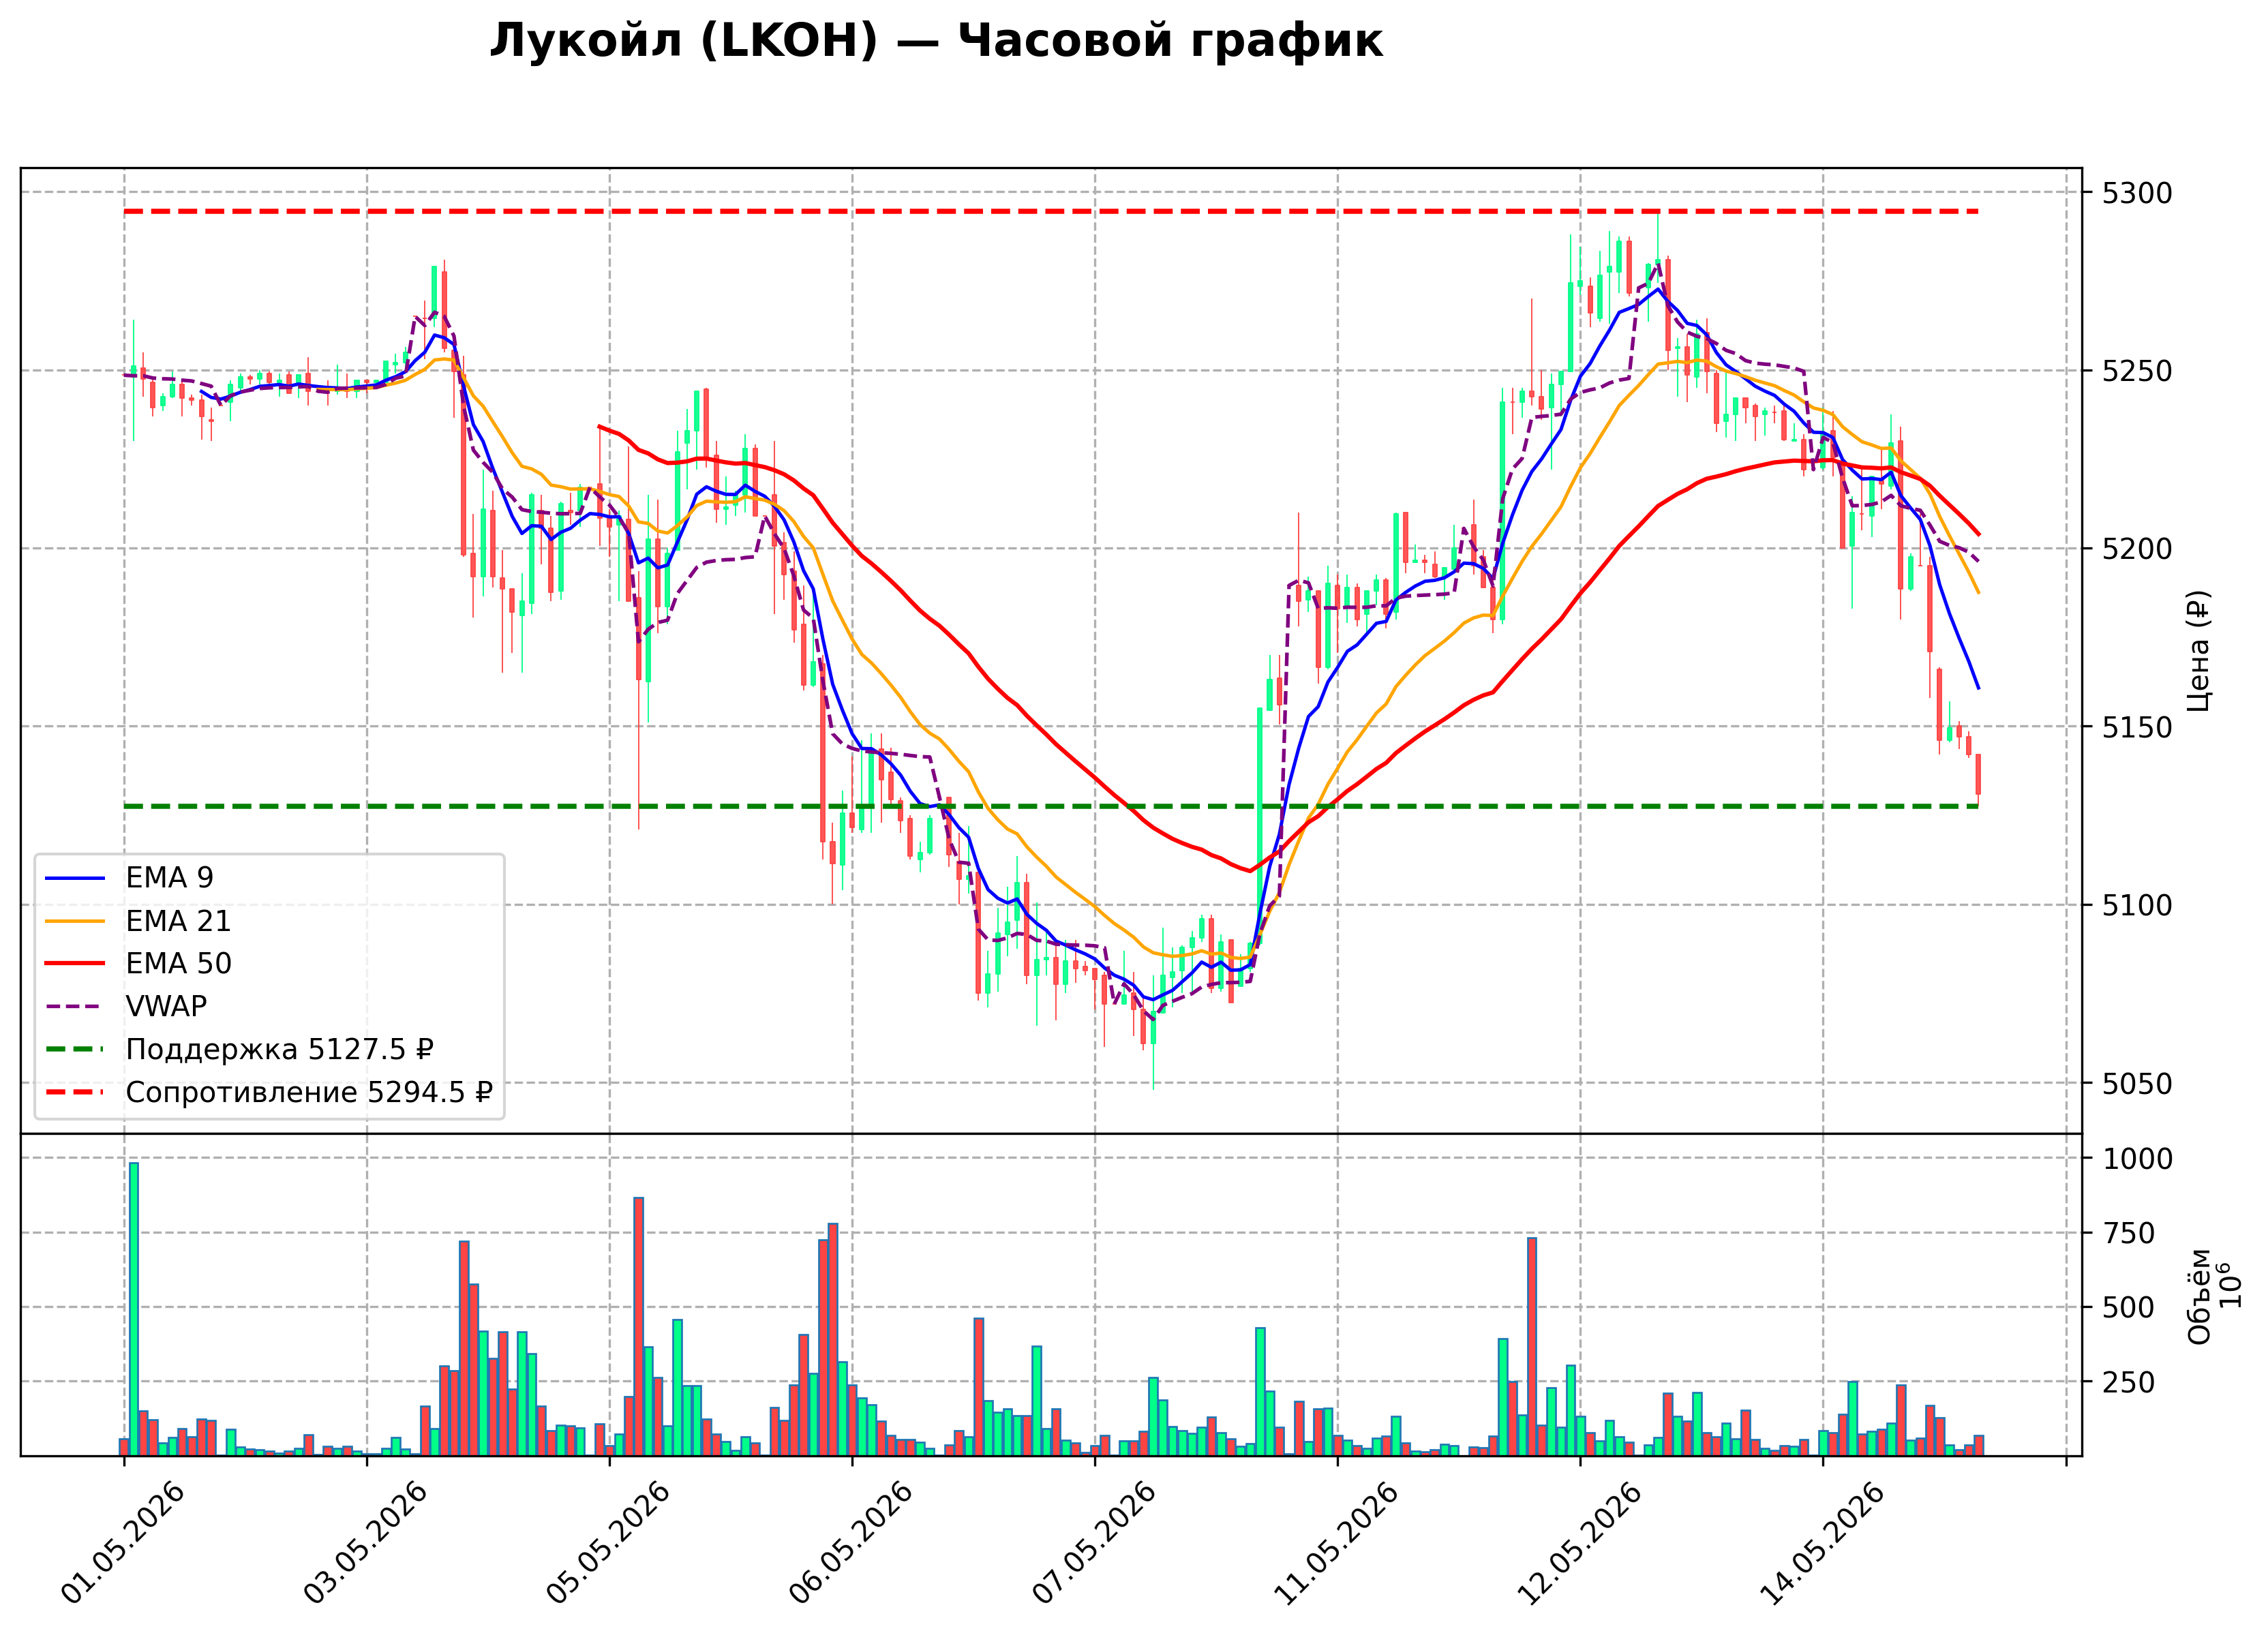Viewport: 2268px width, 1631px height.
Task: Select the "EMA 21" legend label
Action: (178, 921)
